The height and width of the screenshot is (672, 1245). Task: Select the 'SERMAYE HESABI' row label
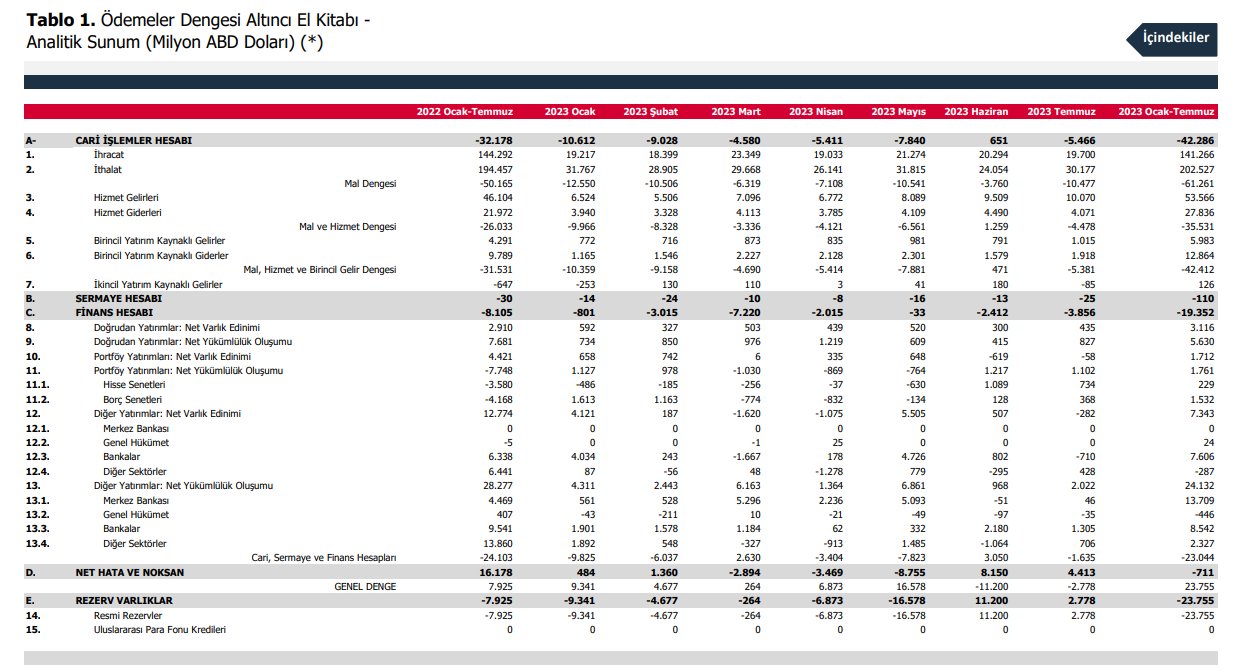(x=119, y=299)
